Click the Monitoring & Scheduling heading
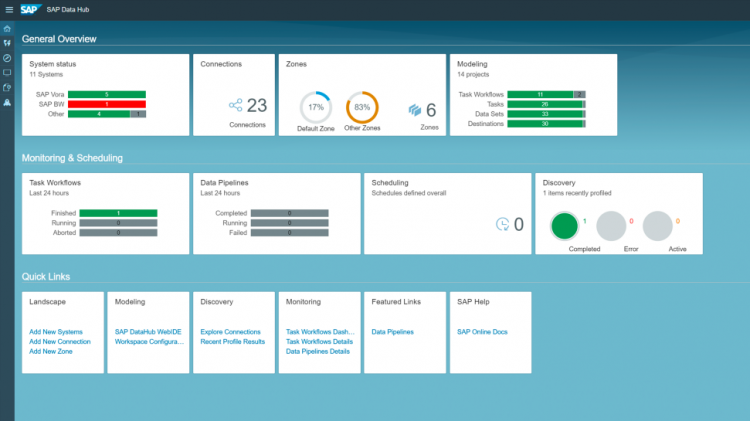This screenshot has width=750, height=421. tap(72, 158)
